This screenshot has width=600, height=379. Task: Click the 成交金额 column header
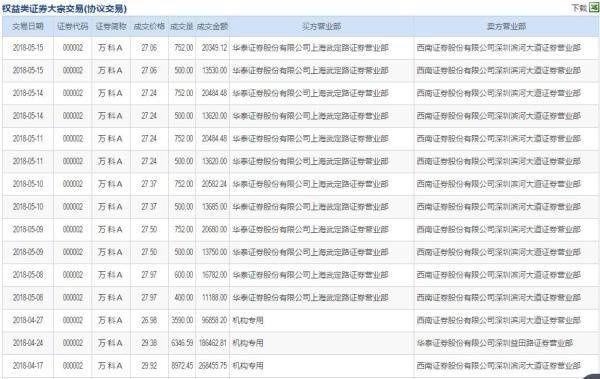click(x=212, y=26)
